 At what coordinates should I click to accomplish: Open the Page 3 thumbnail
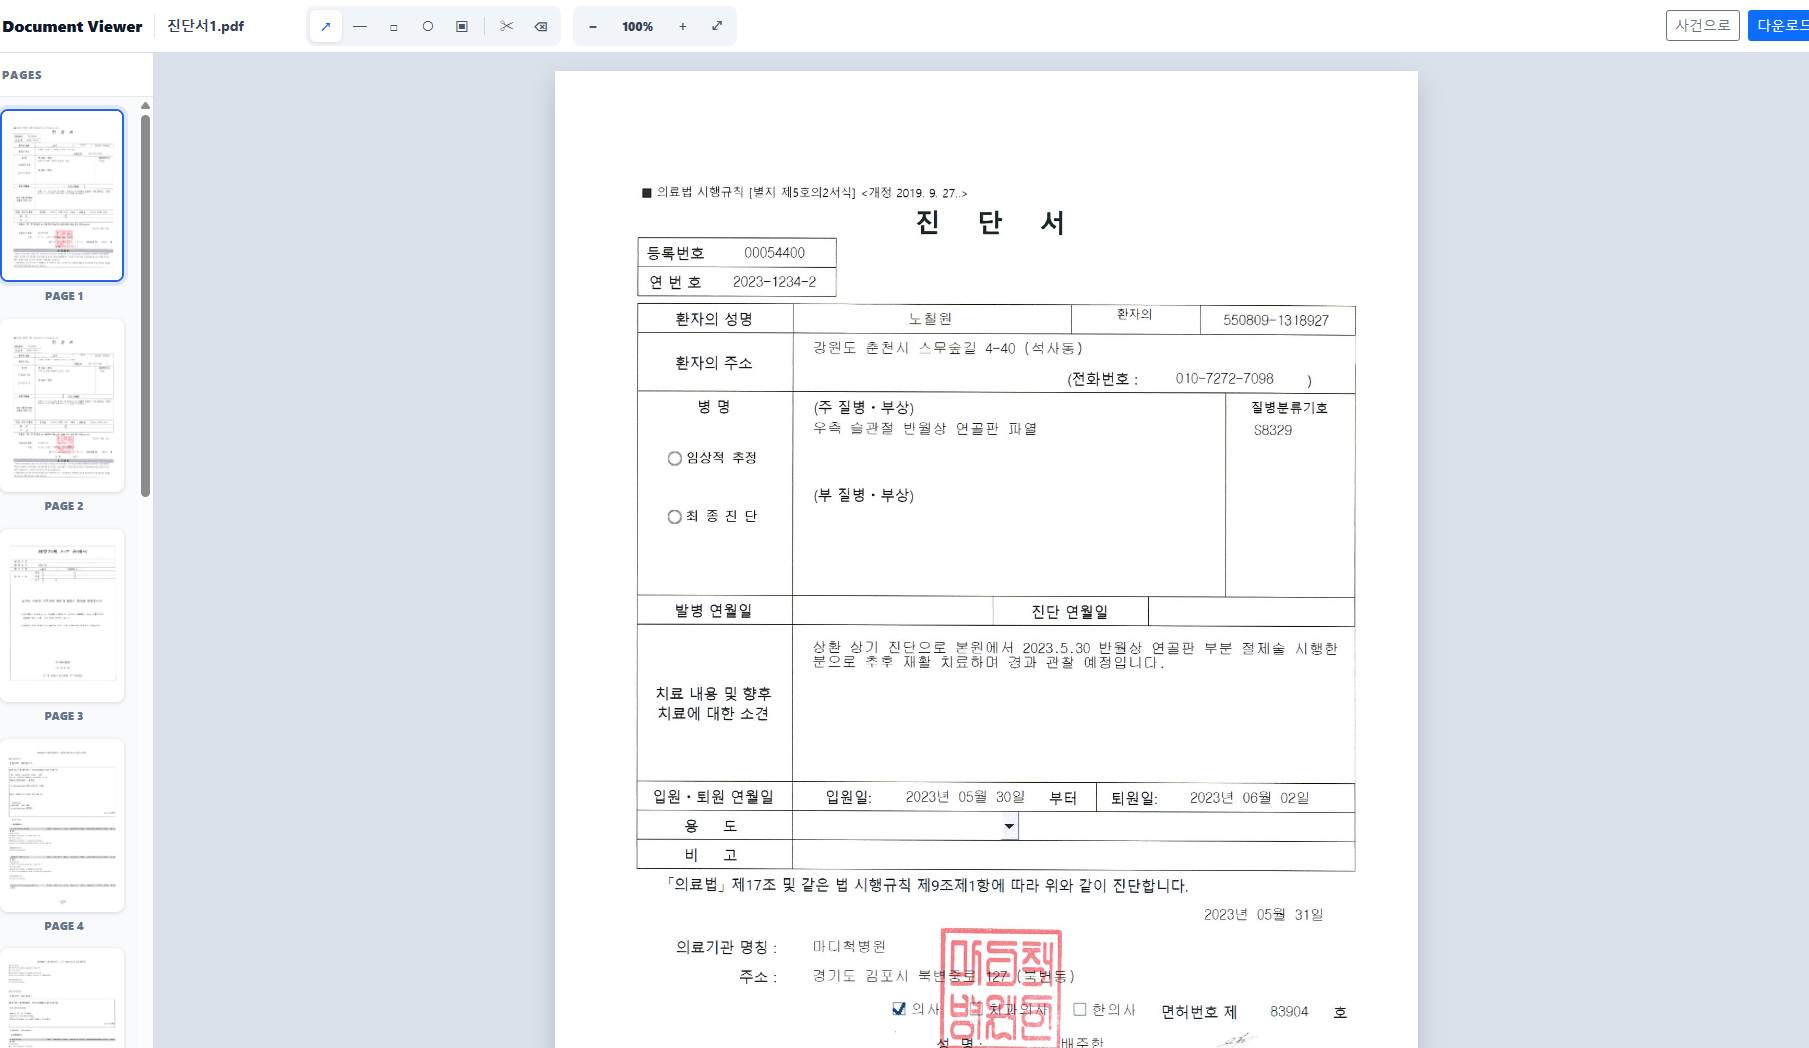63,616
